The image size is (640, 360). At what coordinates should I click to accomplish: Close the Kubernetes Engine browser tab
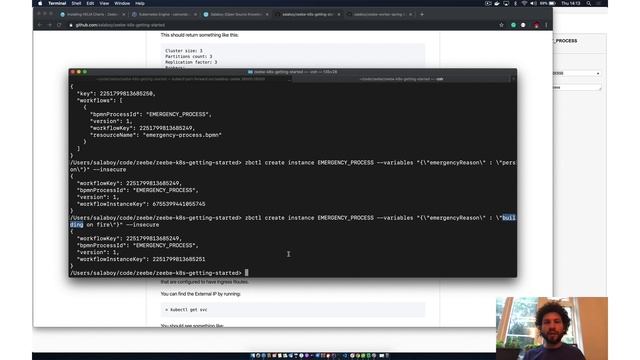pos(195,14)
